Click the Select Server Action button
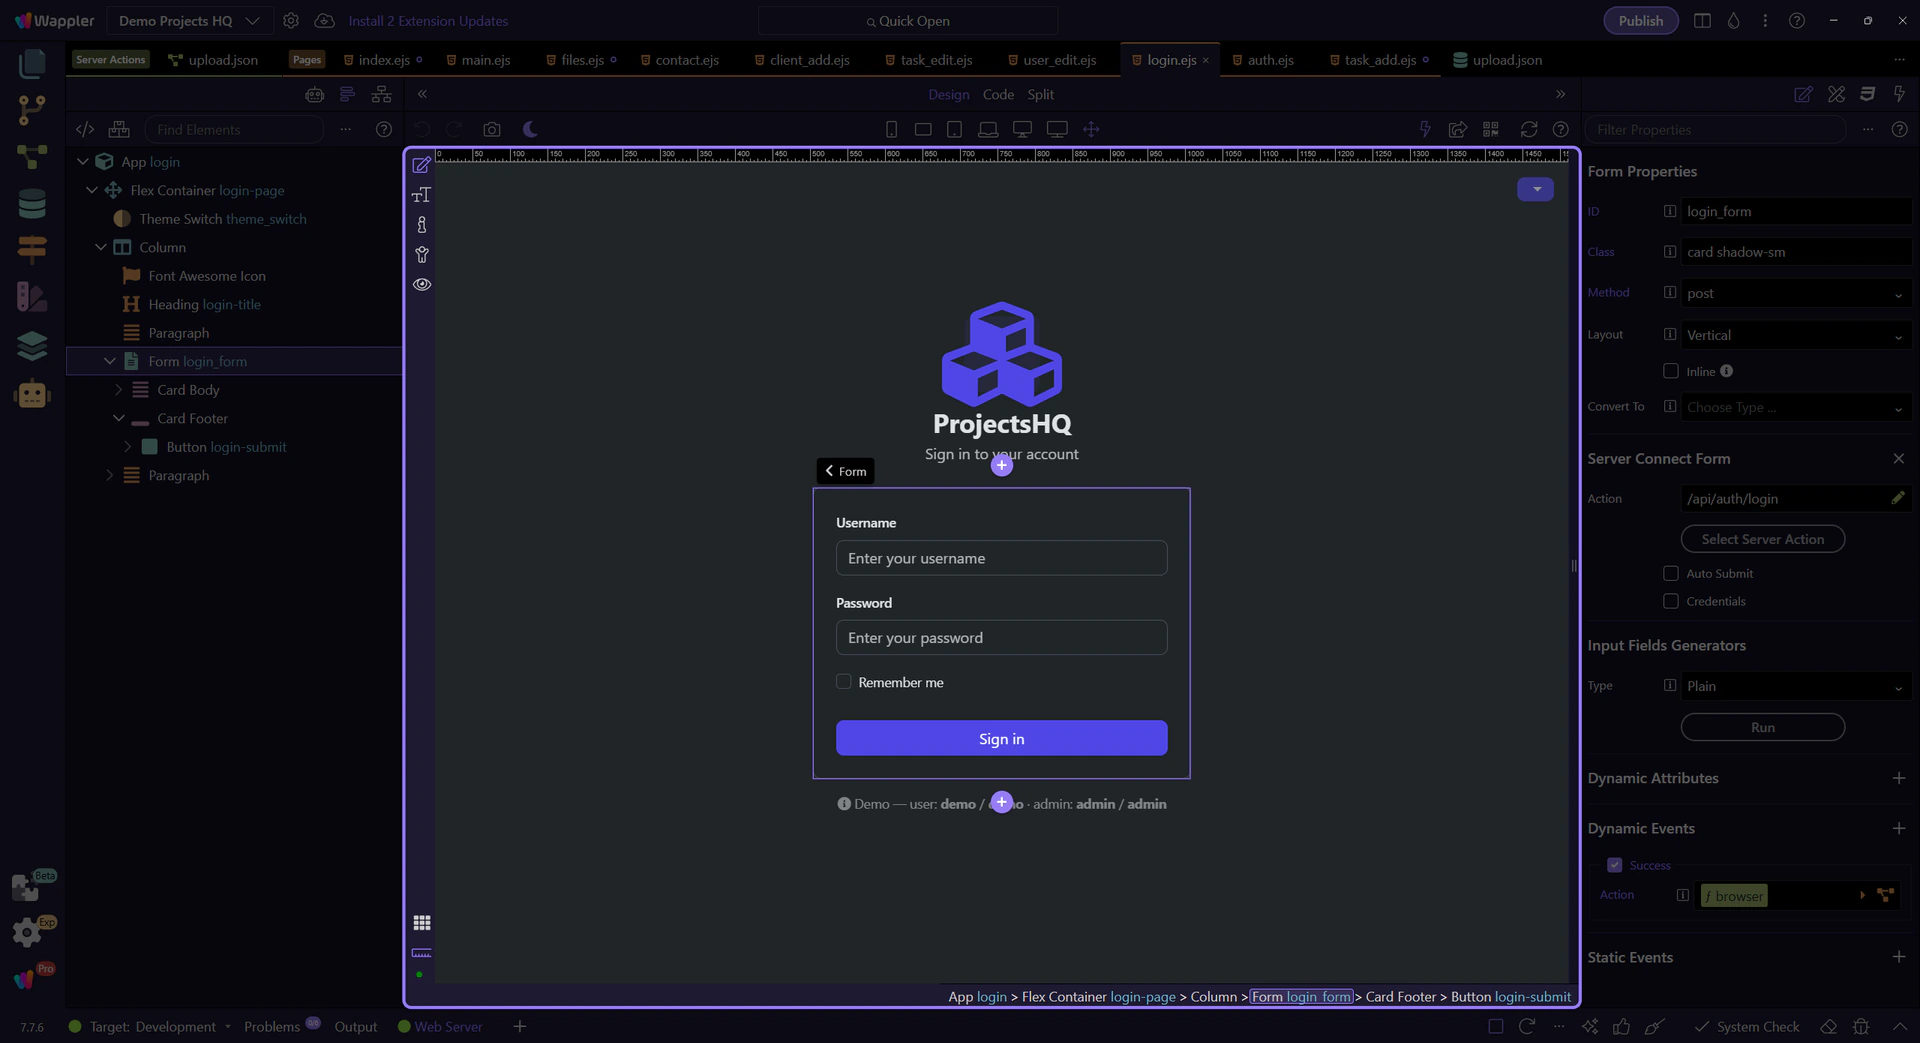Screen dimensions: 1920x1043 pyautogui.click(x=1762, y=539)
